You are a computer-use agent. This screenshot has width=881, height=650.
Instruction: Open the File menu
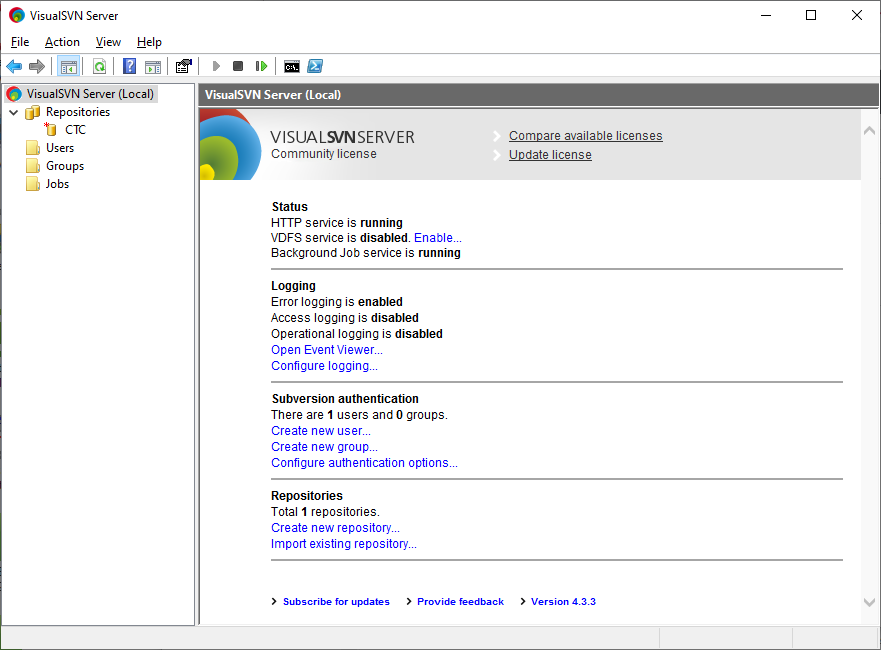[20, 42]
